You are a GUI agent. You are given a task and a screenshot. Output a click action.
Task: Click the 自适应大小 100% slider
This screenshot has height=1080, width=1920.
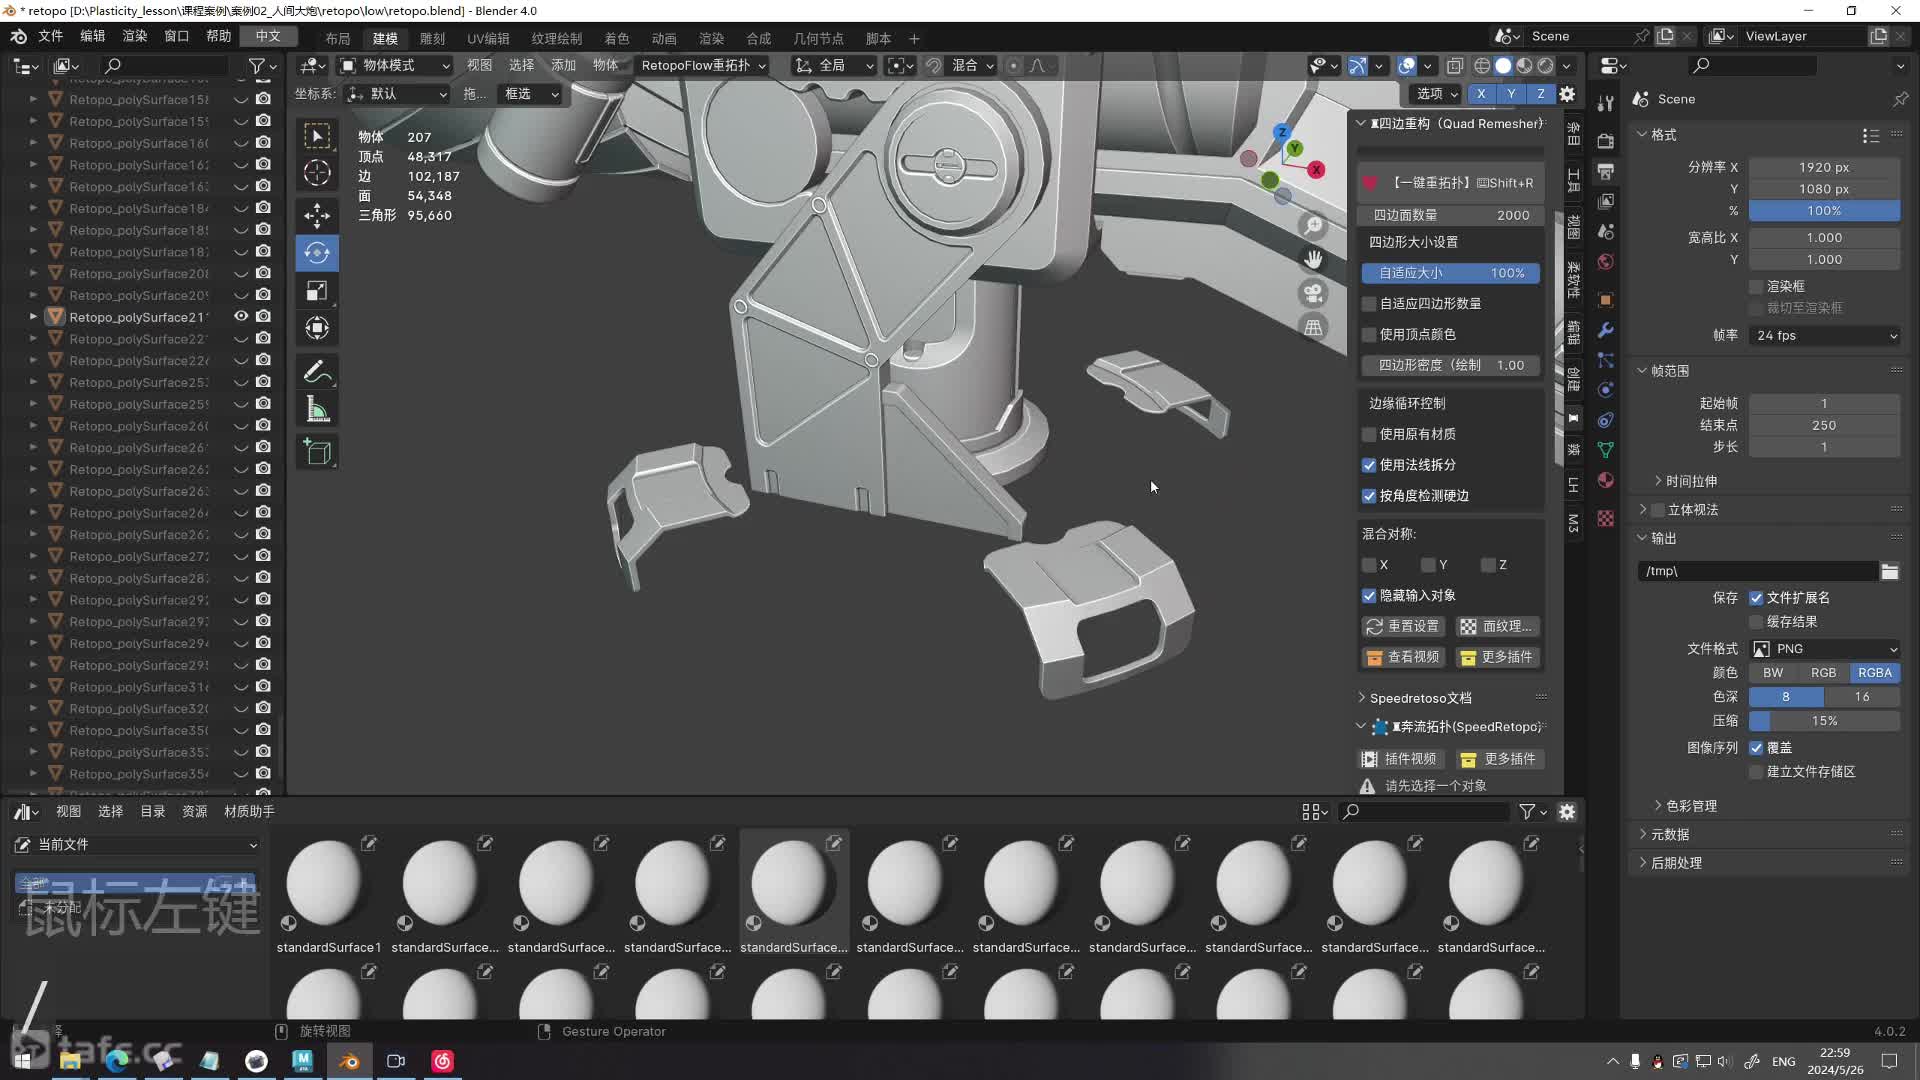[1450, 273]
